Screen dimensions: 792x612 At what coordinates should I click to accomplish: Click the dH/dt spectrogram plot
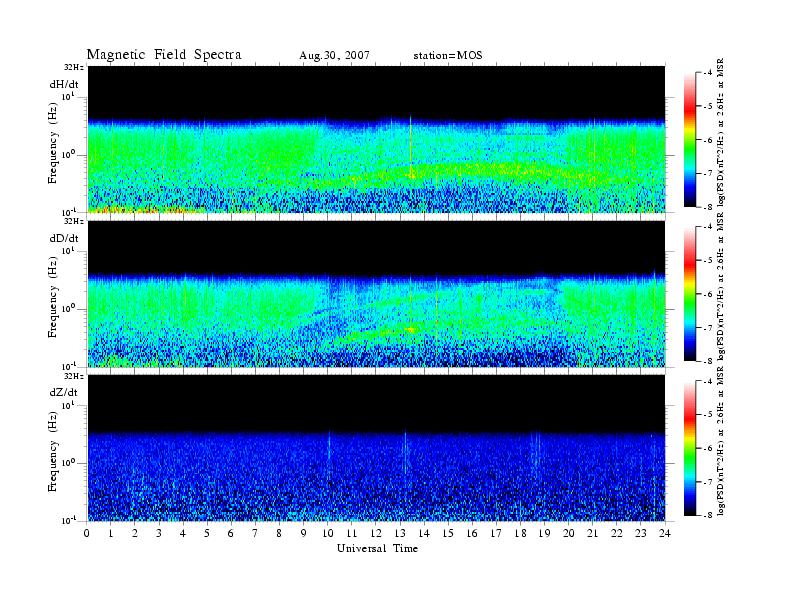pyautogui.click(x=376, y=139)
